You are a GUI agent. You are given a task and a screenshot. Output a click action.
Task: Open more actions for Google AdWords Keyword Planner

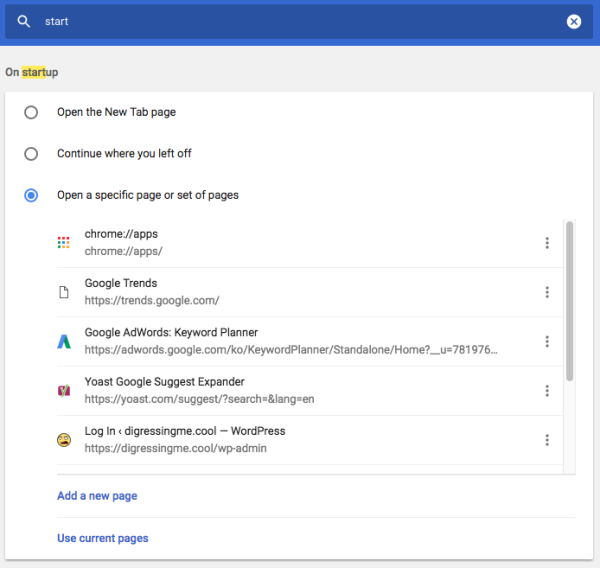click(547, 341)
